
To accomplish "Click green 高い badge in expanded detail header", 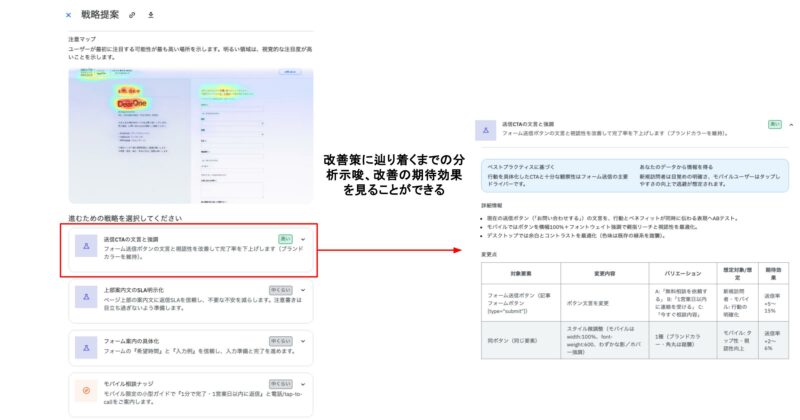I will [775, 124].
